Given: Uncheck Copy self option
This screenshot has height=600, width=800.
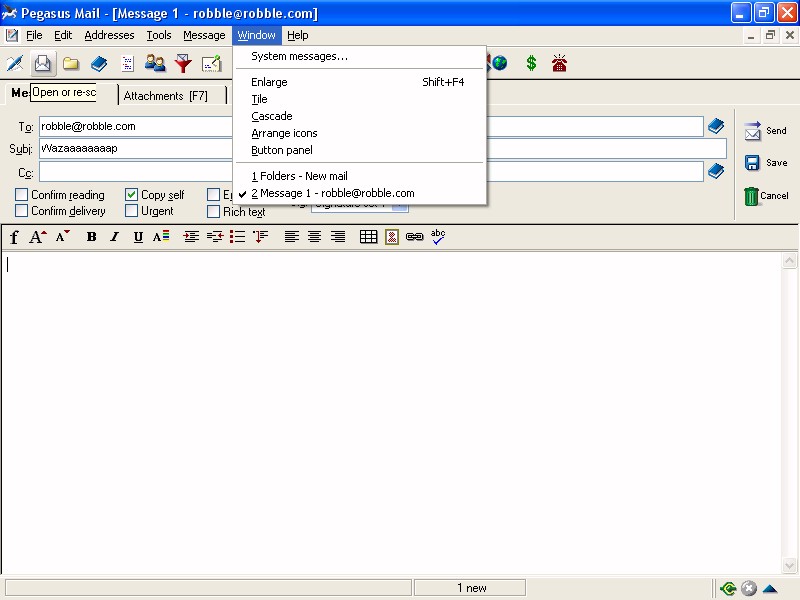Looking at the screenshot, I should click(x=131, y=194).
